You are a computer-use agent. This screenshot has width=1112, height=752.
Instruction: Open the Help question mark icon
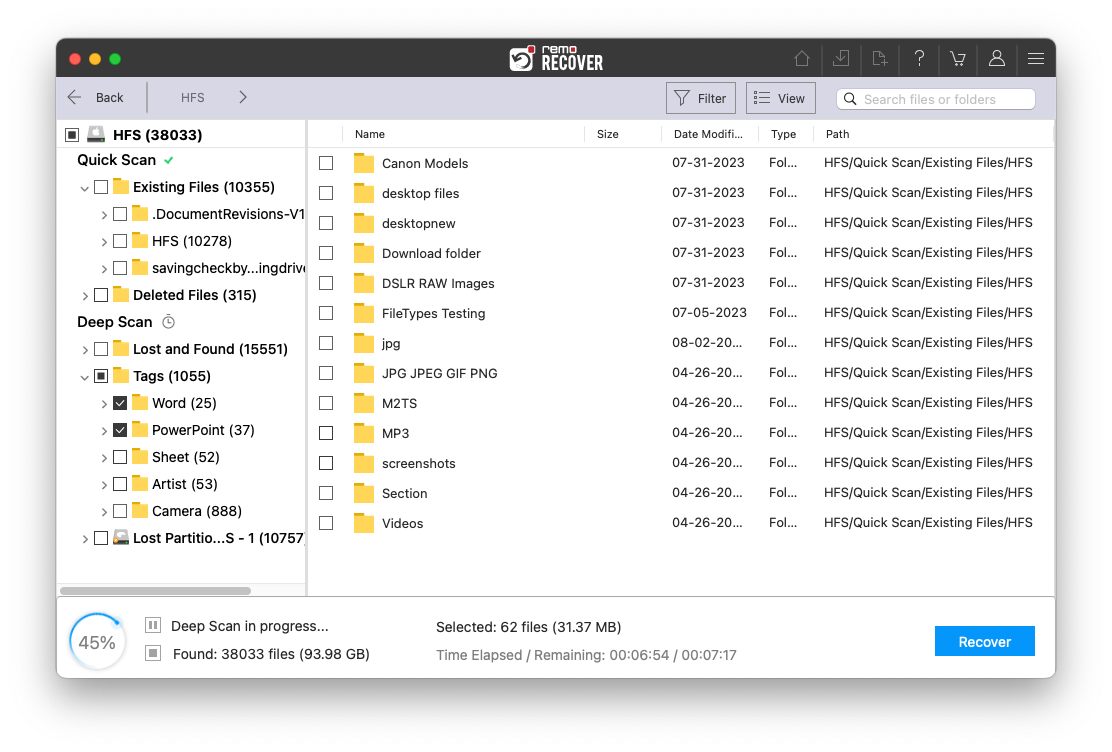(918, 59)
